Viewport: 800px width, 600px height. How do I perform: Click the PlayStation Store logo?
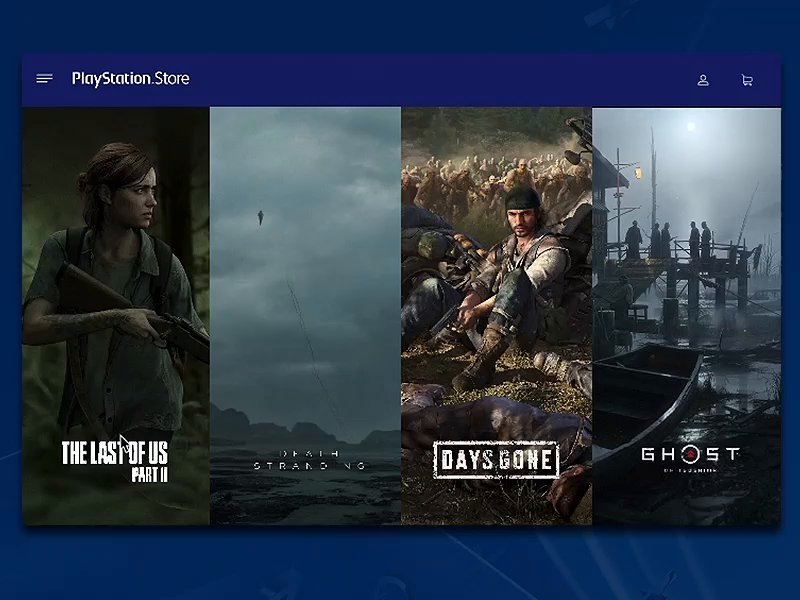pyautogui.click(x=131, y=79)
